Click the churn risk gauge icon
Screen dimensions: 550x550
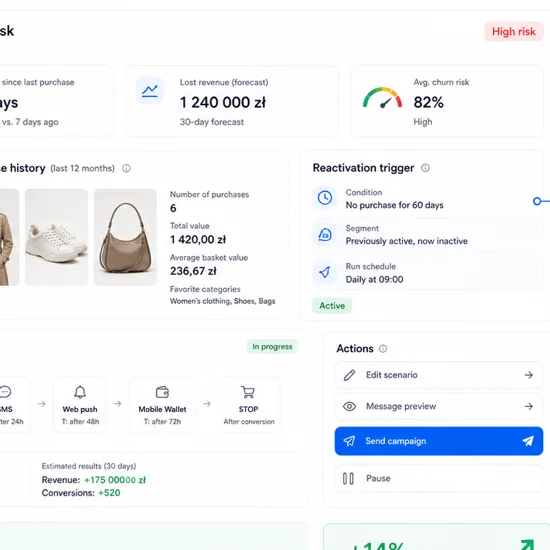[x=382, y=98]
